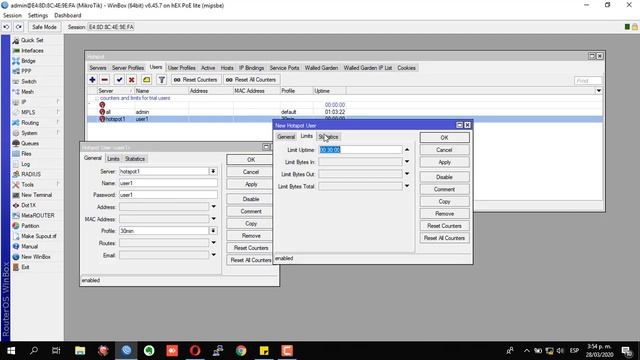Image resolution: width=640 pixels, height=360 pixels.
Task: Open Partition in the sidebar
Action: pos(30,226)
